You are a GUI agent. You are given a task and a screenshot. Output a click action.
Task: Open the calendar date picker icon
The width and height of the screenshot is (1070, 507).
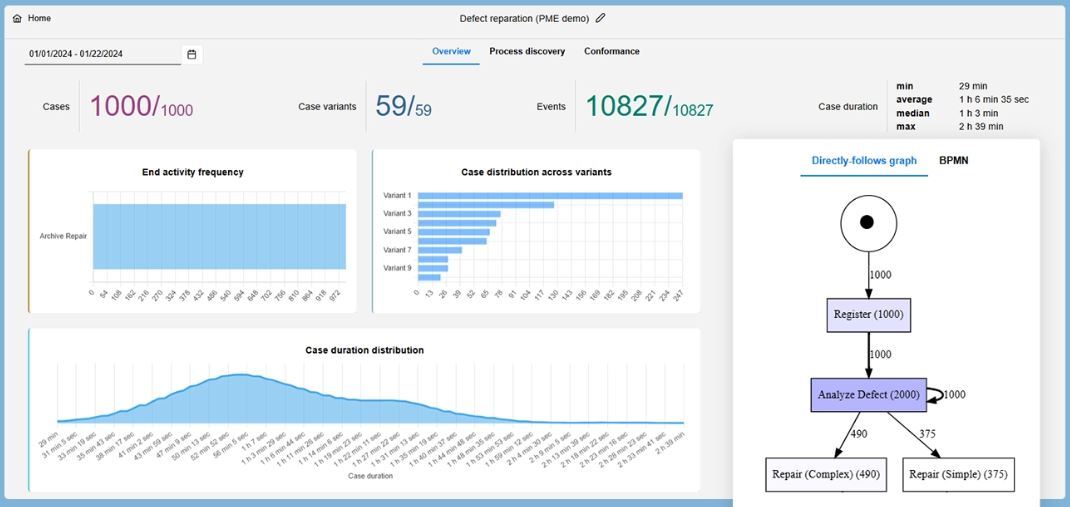(x=192, y=54)
